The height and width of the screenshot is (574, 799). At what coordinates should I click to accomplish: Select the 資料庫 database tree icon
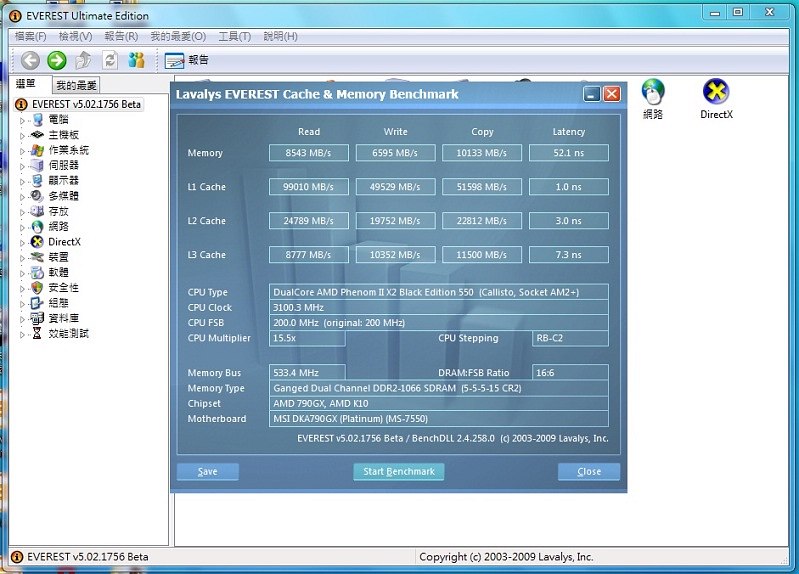pyautogui.click(x=37, y=319)
